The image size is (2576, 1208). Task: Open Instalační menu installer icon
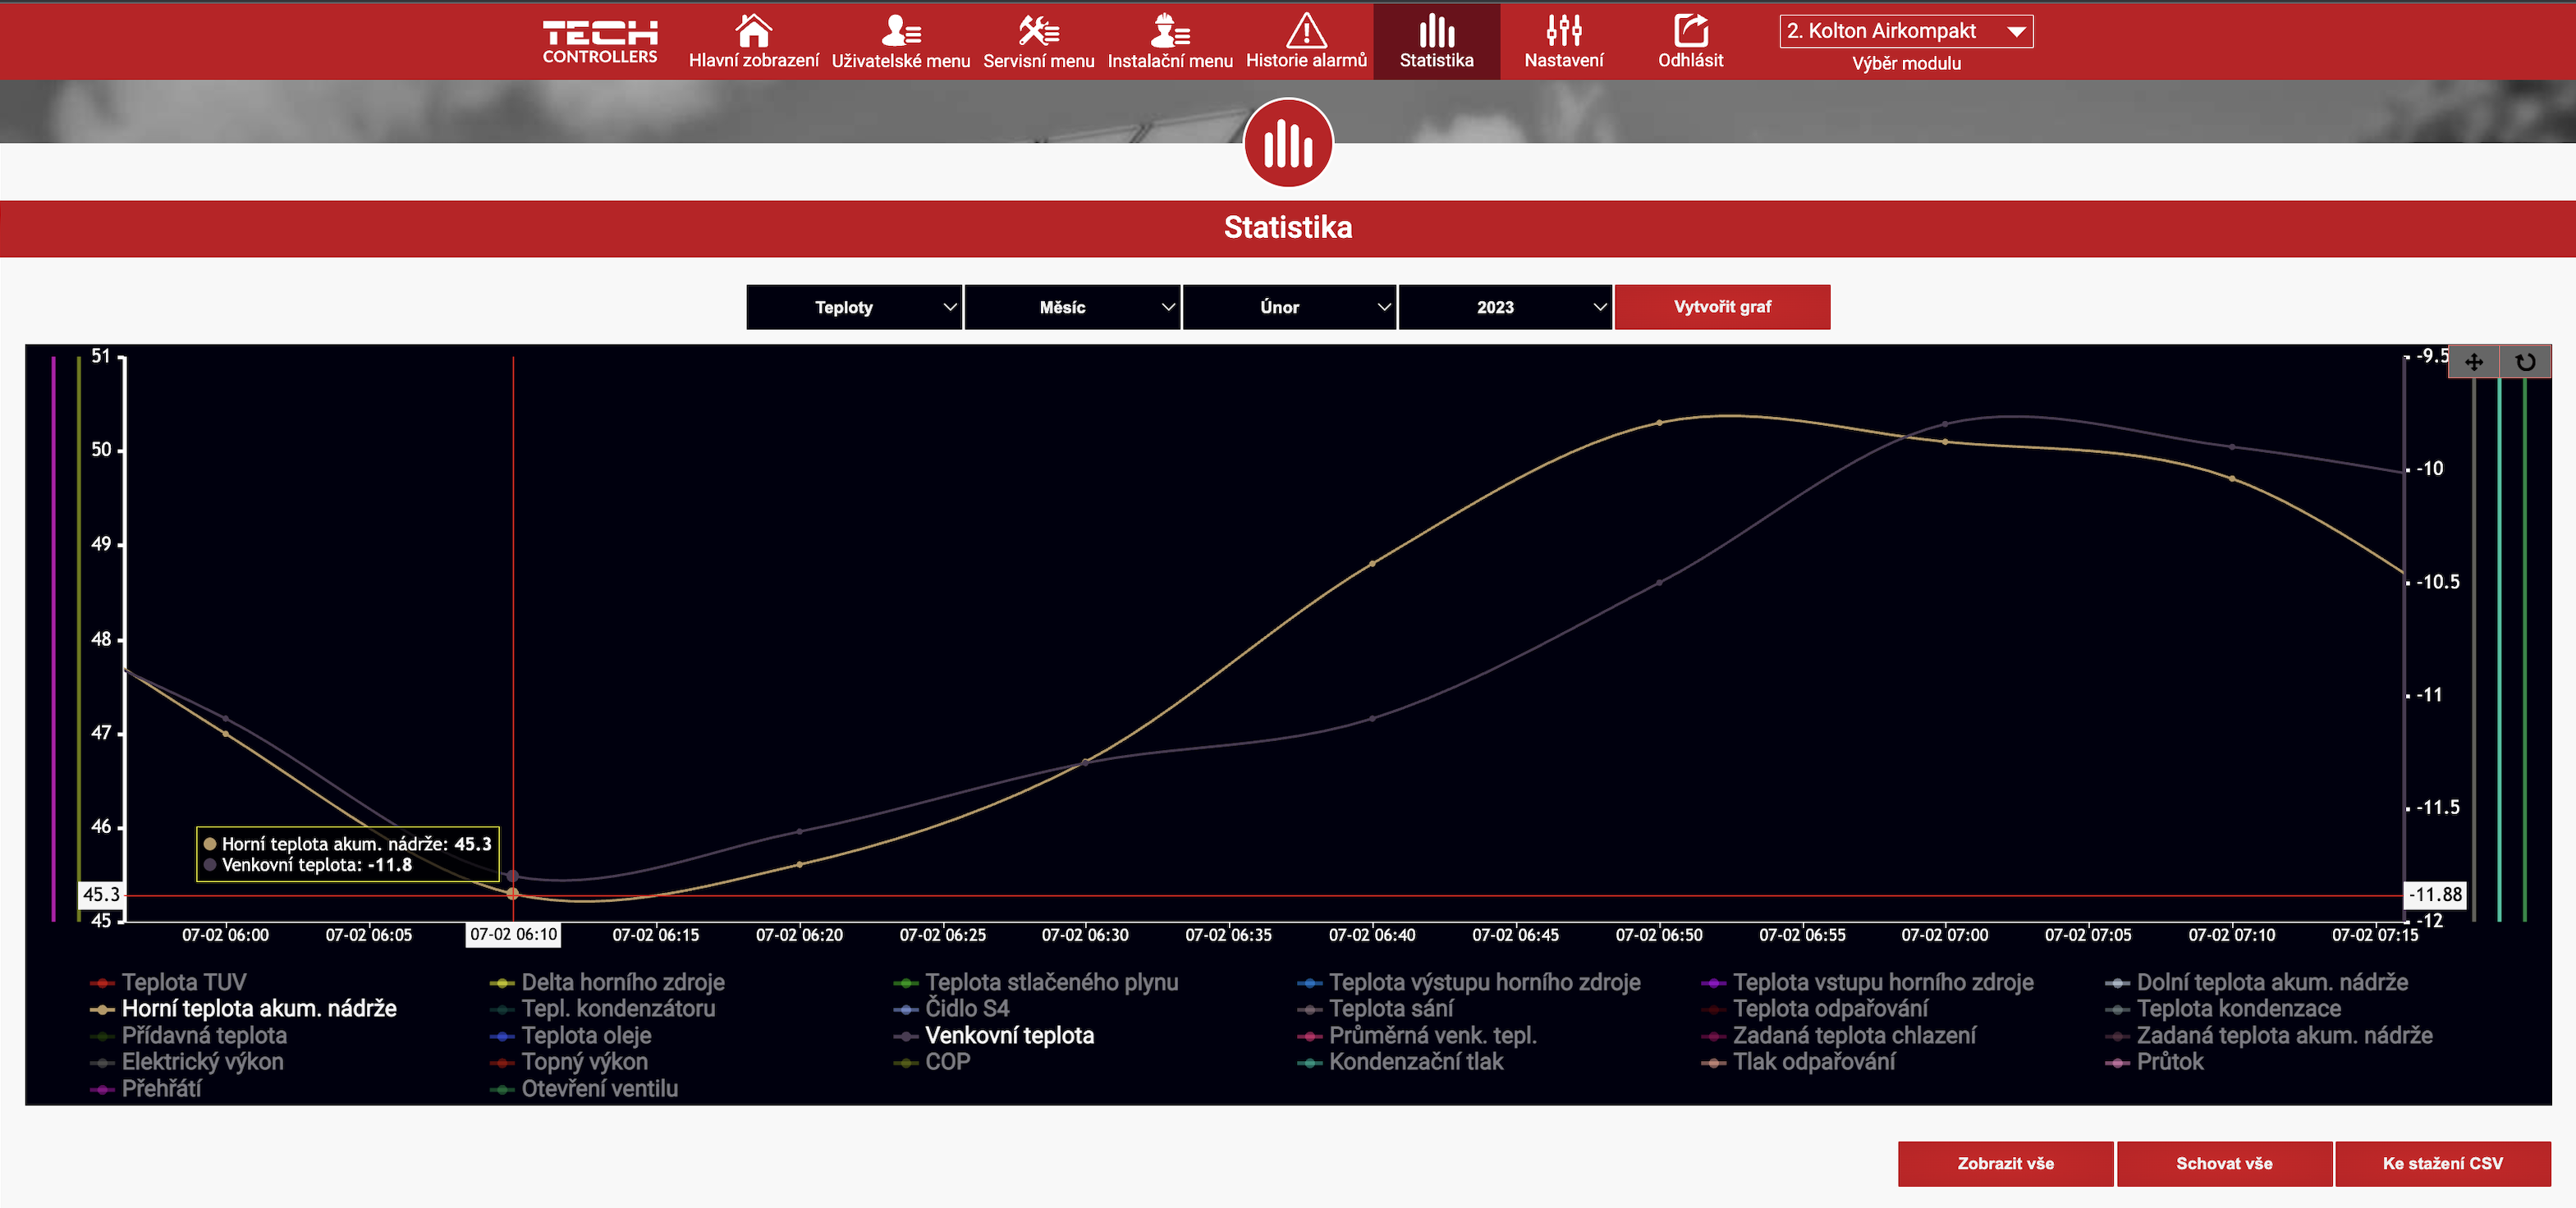1169,31
